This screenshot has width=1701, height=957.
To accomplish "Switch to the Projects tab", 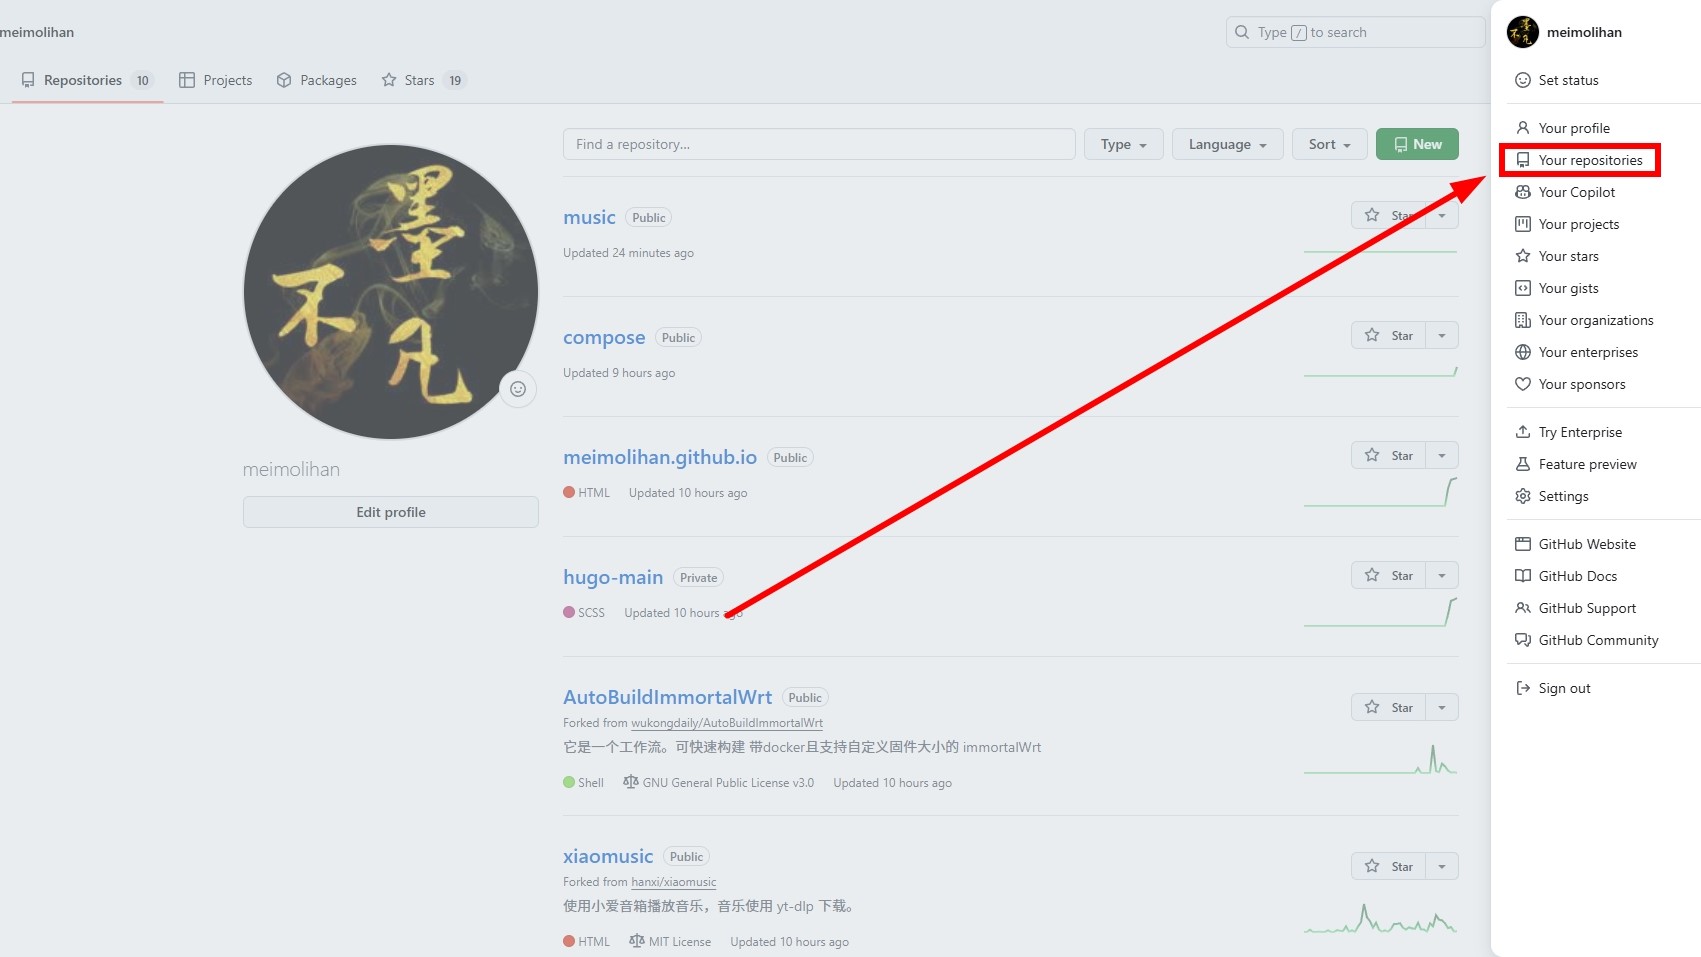I will coord(215,80).
